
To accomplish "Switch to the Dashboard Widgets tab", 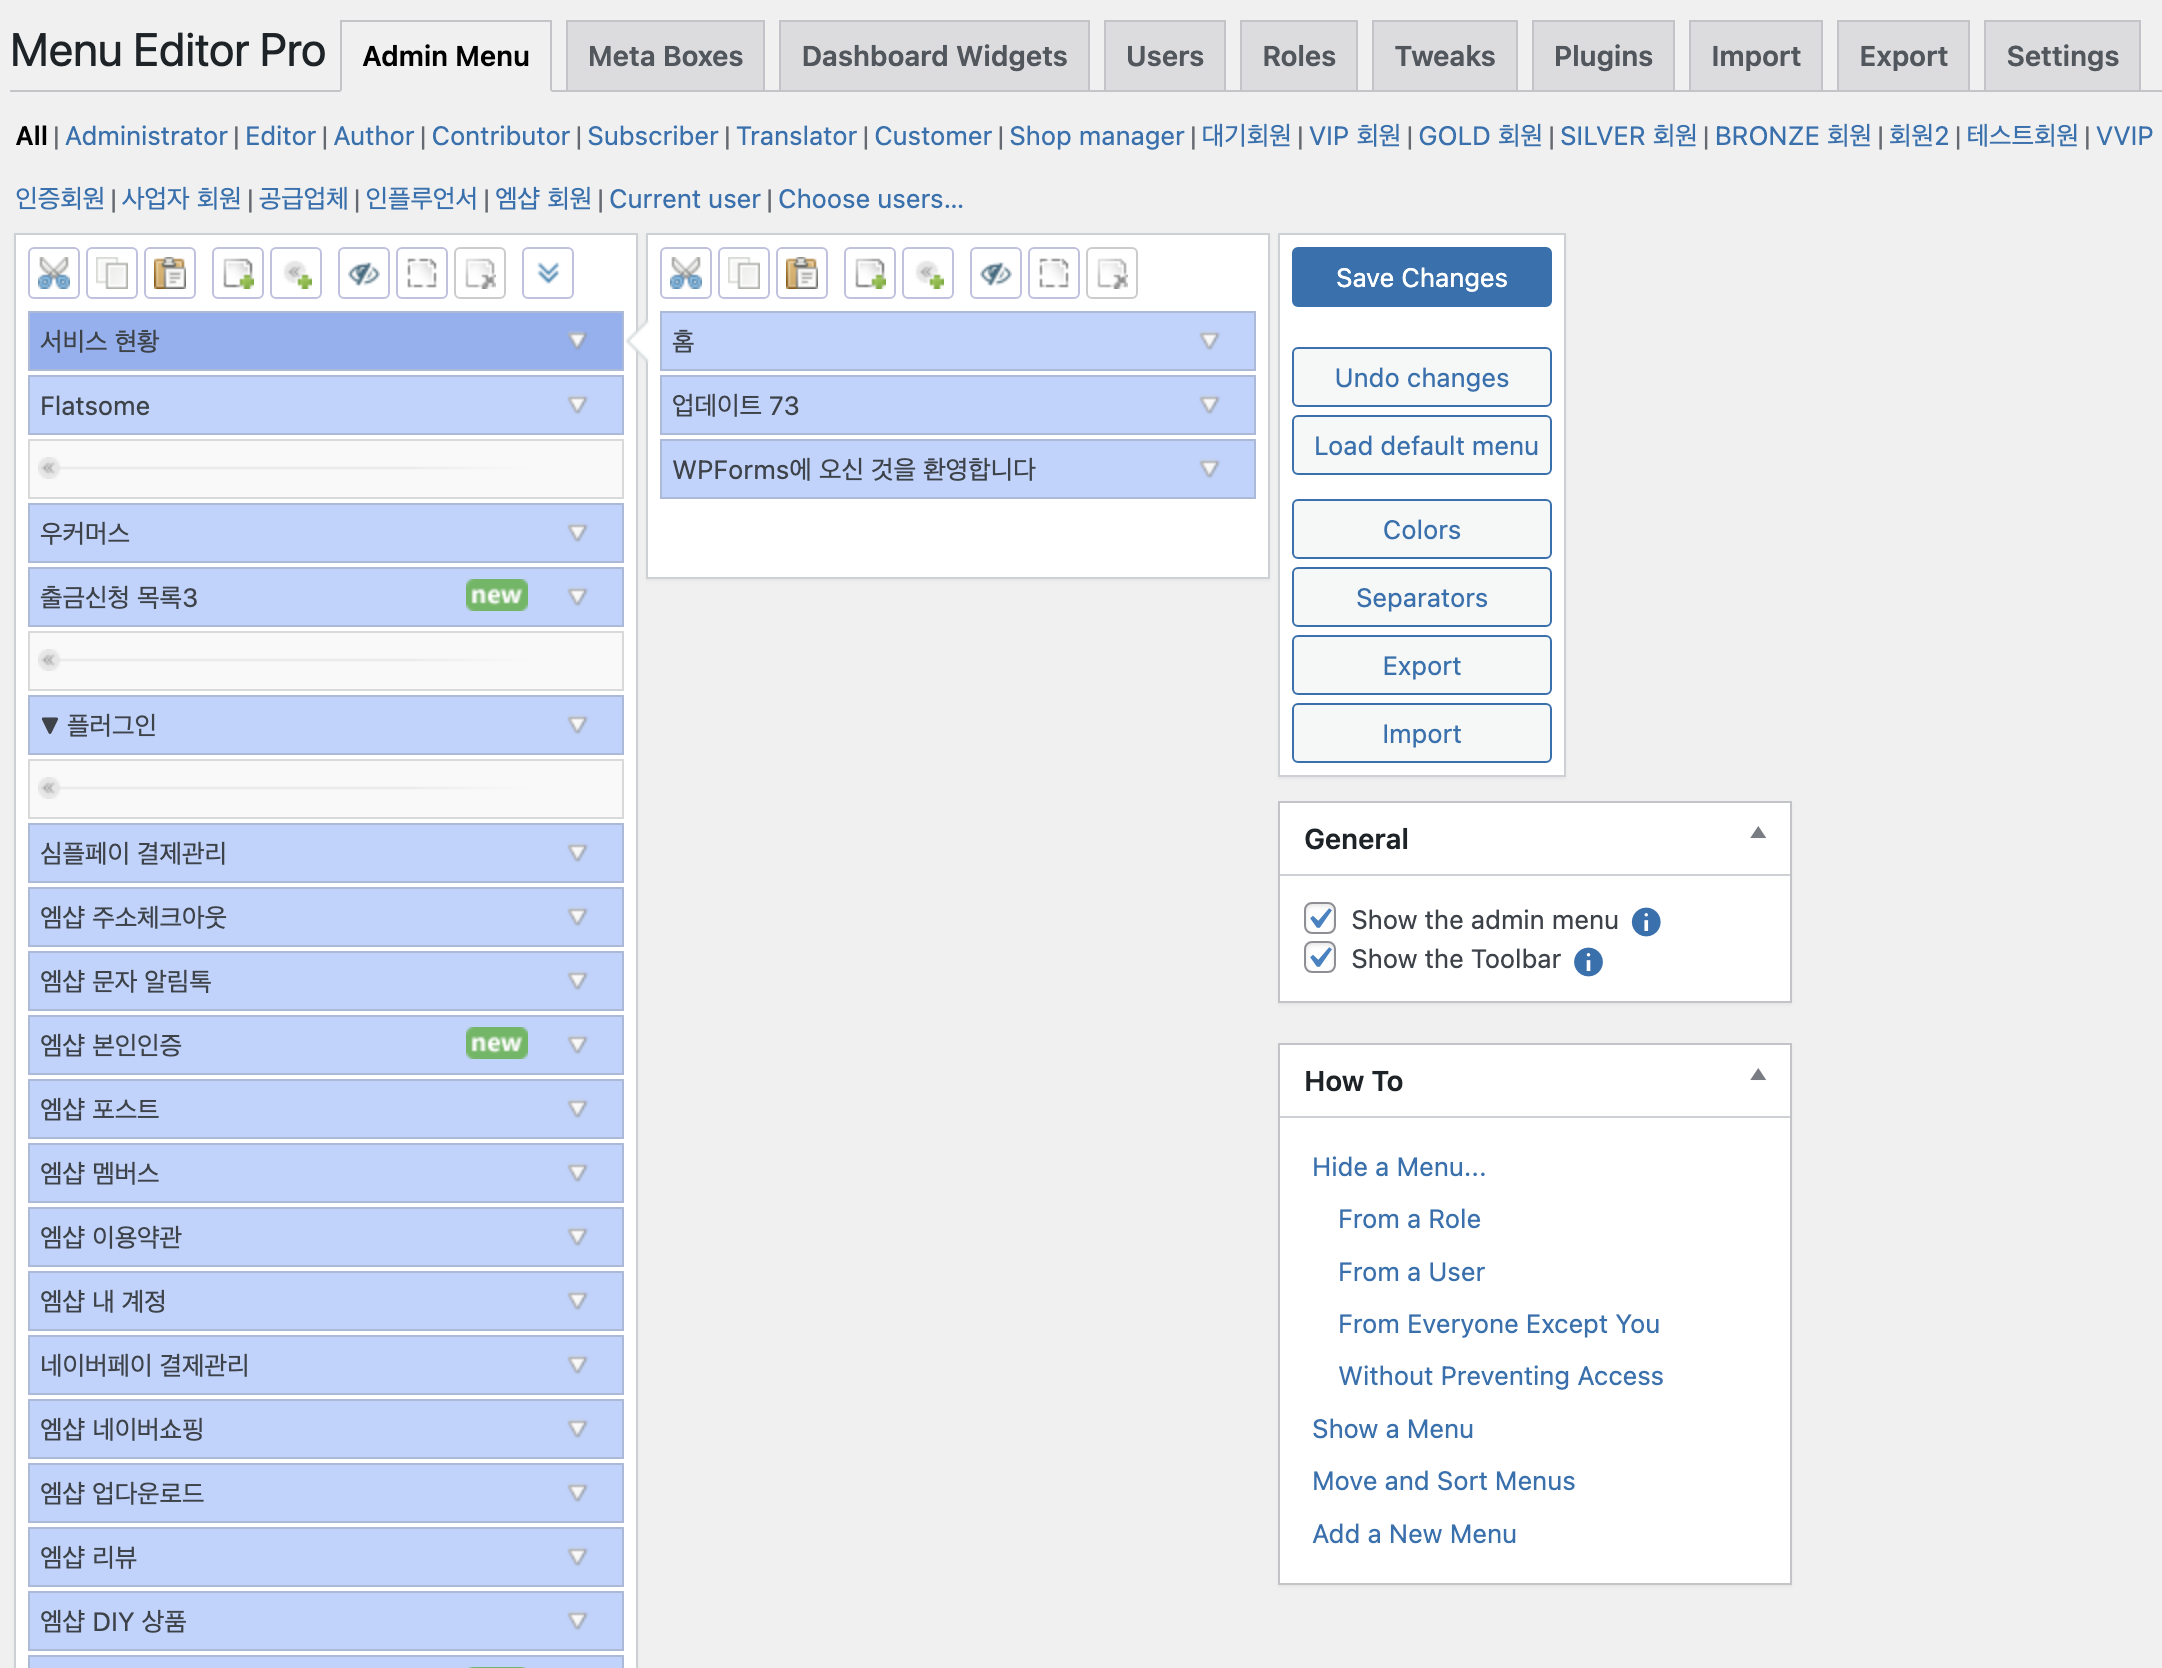I will coord(934,56).
